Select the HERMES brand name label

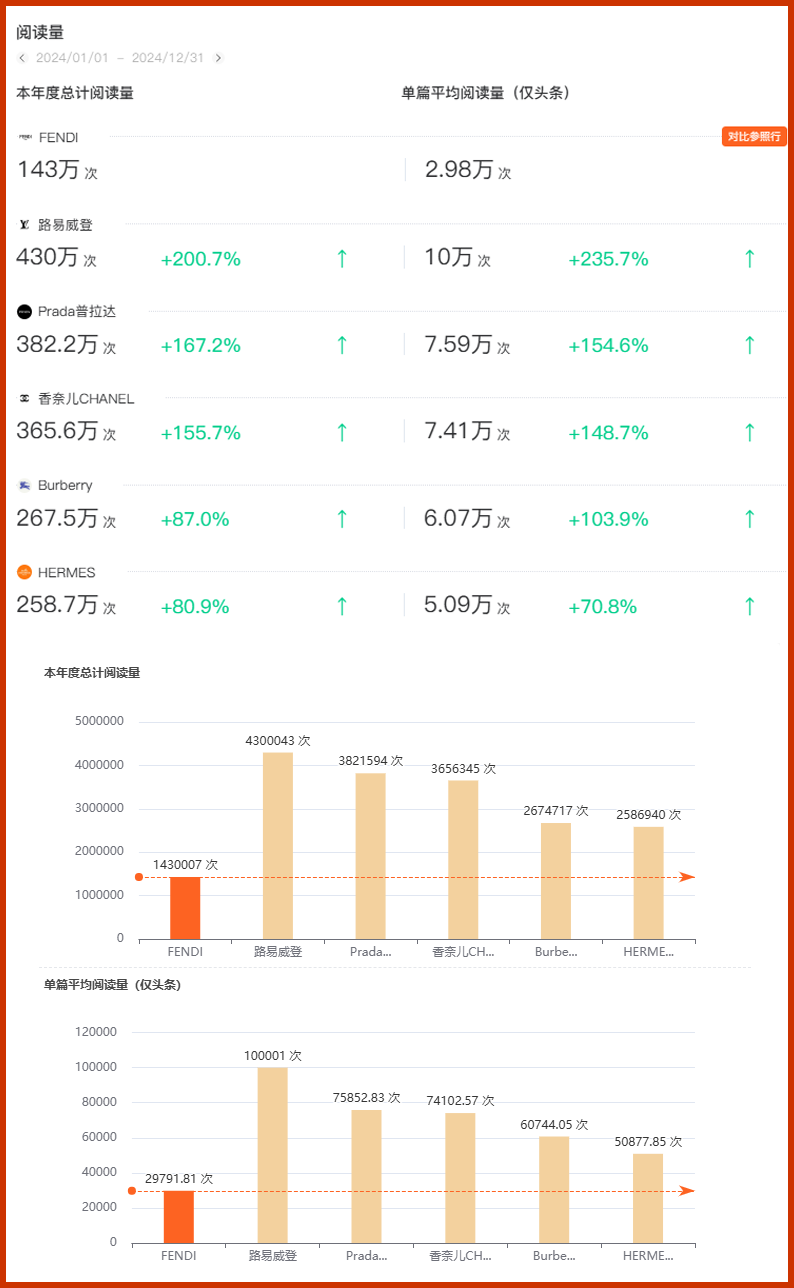(67, 572)
